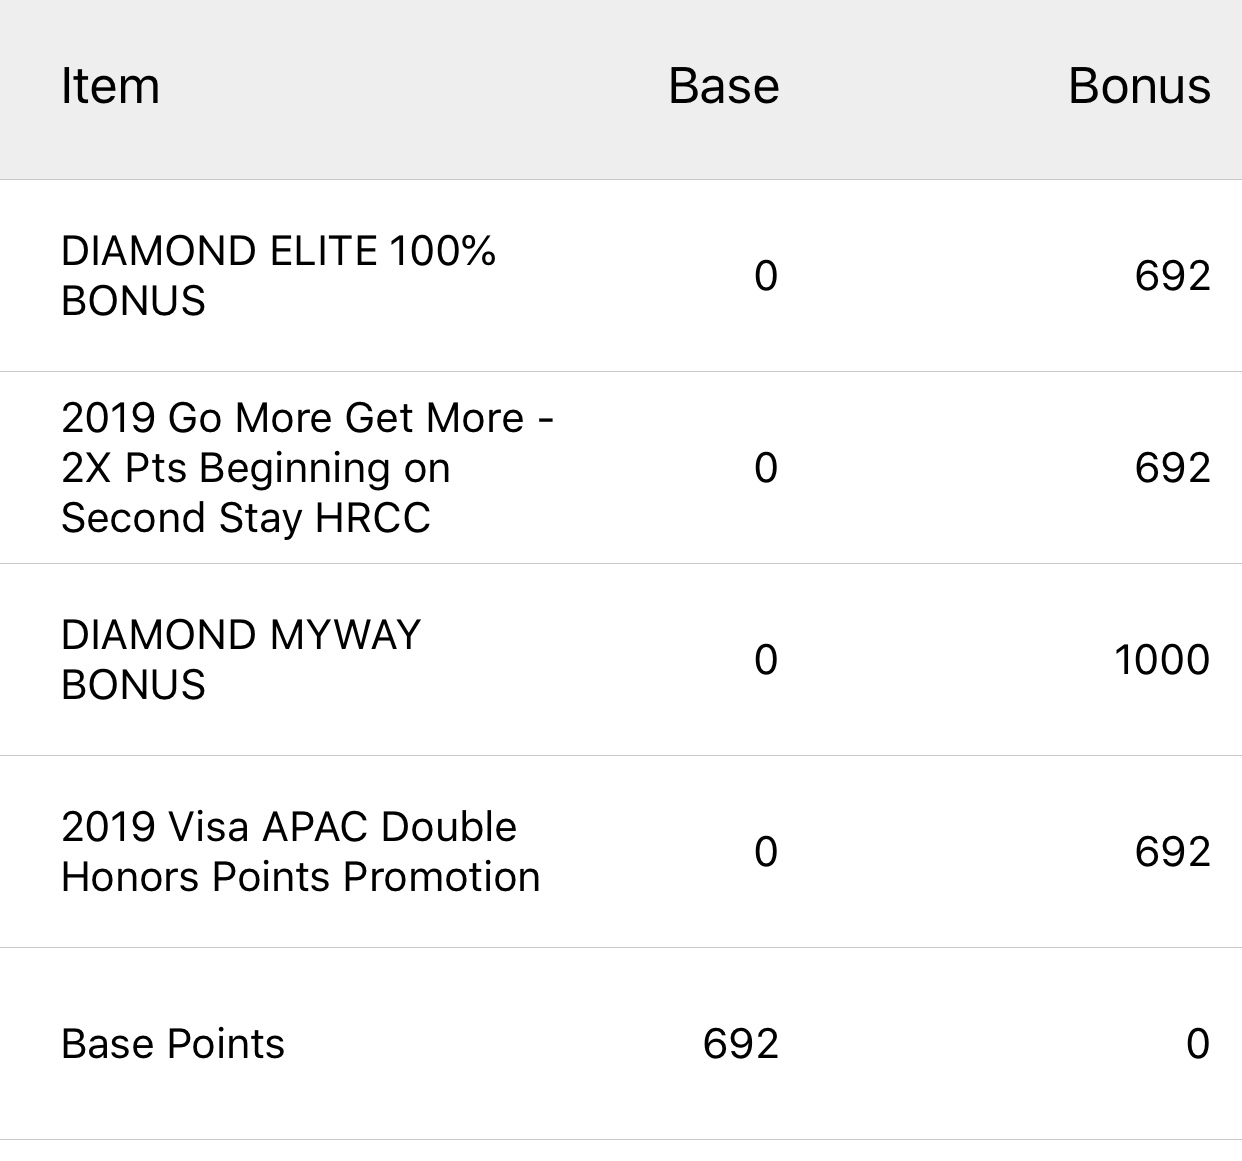Screen dimensions: 1242x1161
Task: Click the 0 base value for Visa APAC promotion
Action: click(x=766, y=852)
